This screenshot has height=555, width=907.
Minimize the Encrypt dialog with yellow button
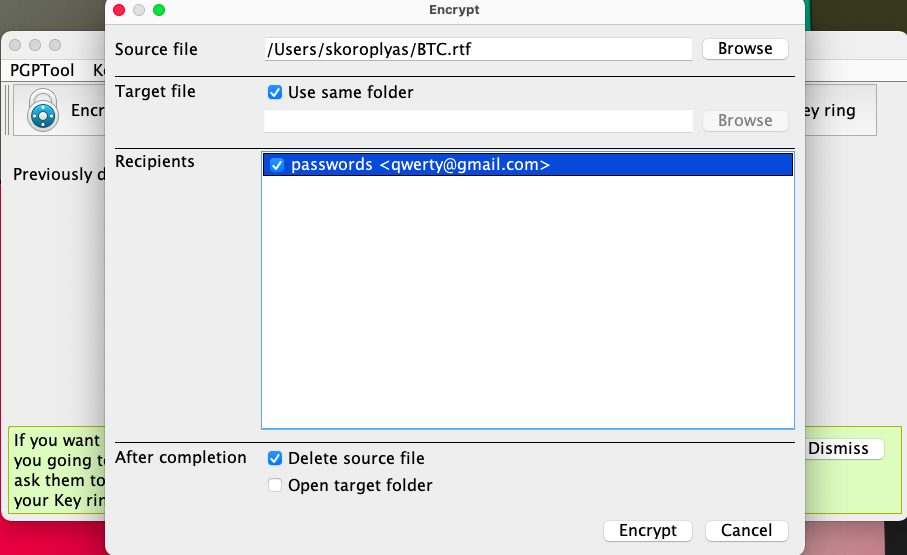point(139,10)
